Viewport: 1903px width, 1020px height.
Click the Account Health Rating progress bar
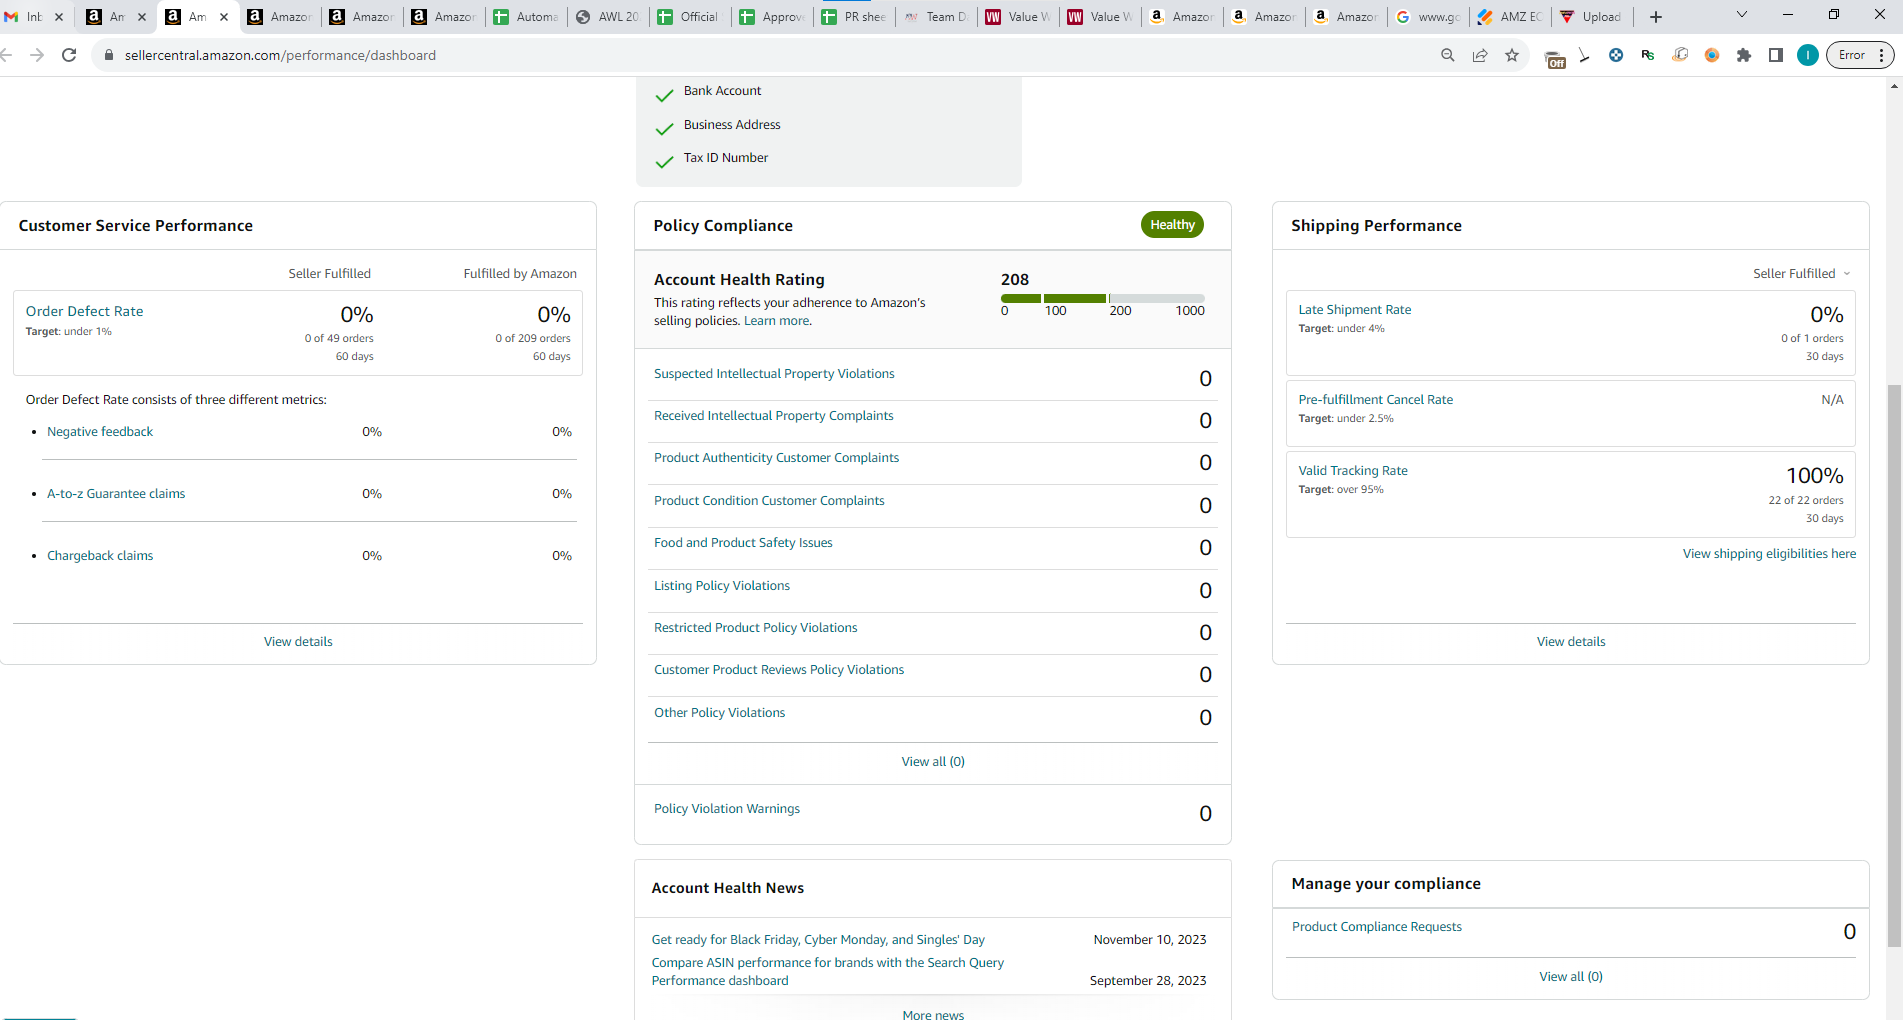click(1102, 298)
